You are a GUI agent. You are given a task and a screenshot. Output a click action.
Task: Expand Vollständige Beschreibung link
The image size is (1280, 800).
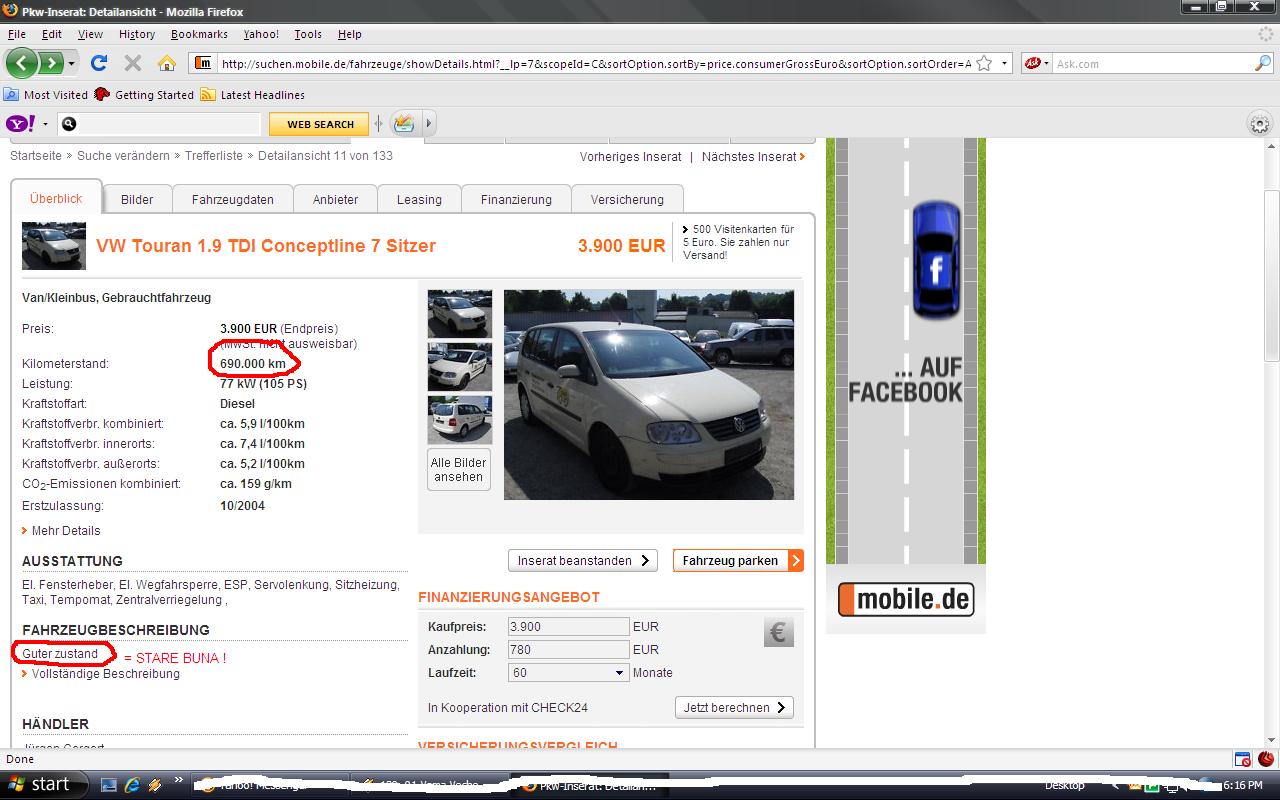pyautogui.click(x=105, y=674)
